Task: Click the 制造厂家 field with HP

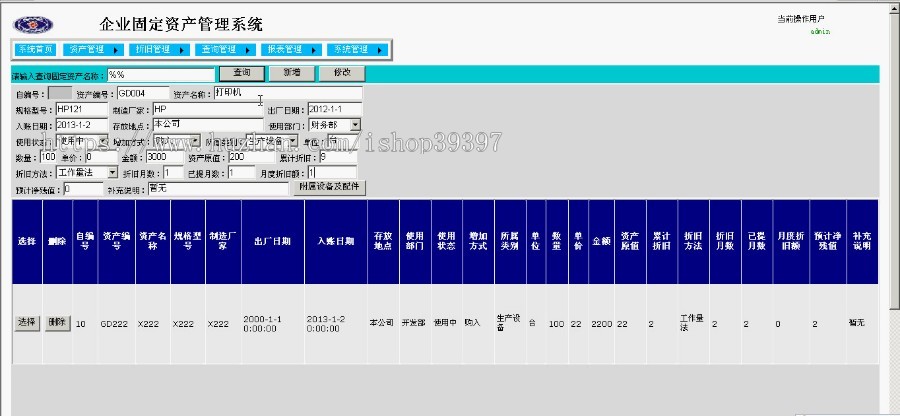Action: tap(208, 109)
